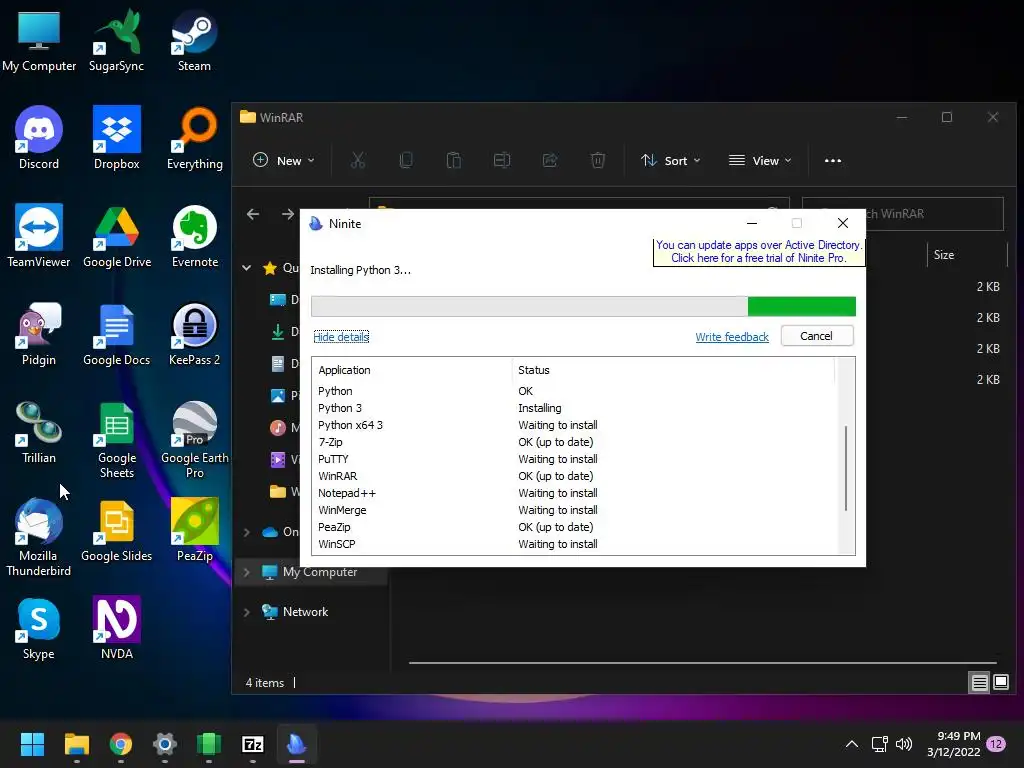Screen dimensions: 1024x768
Task: Open the Trillian desktop icon
Action: pyautogui.click(x=39, y=432)
